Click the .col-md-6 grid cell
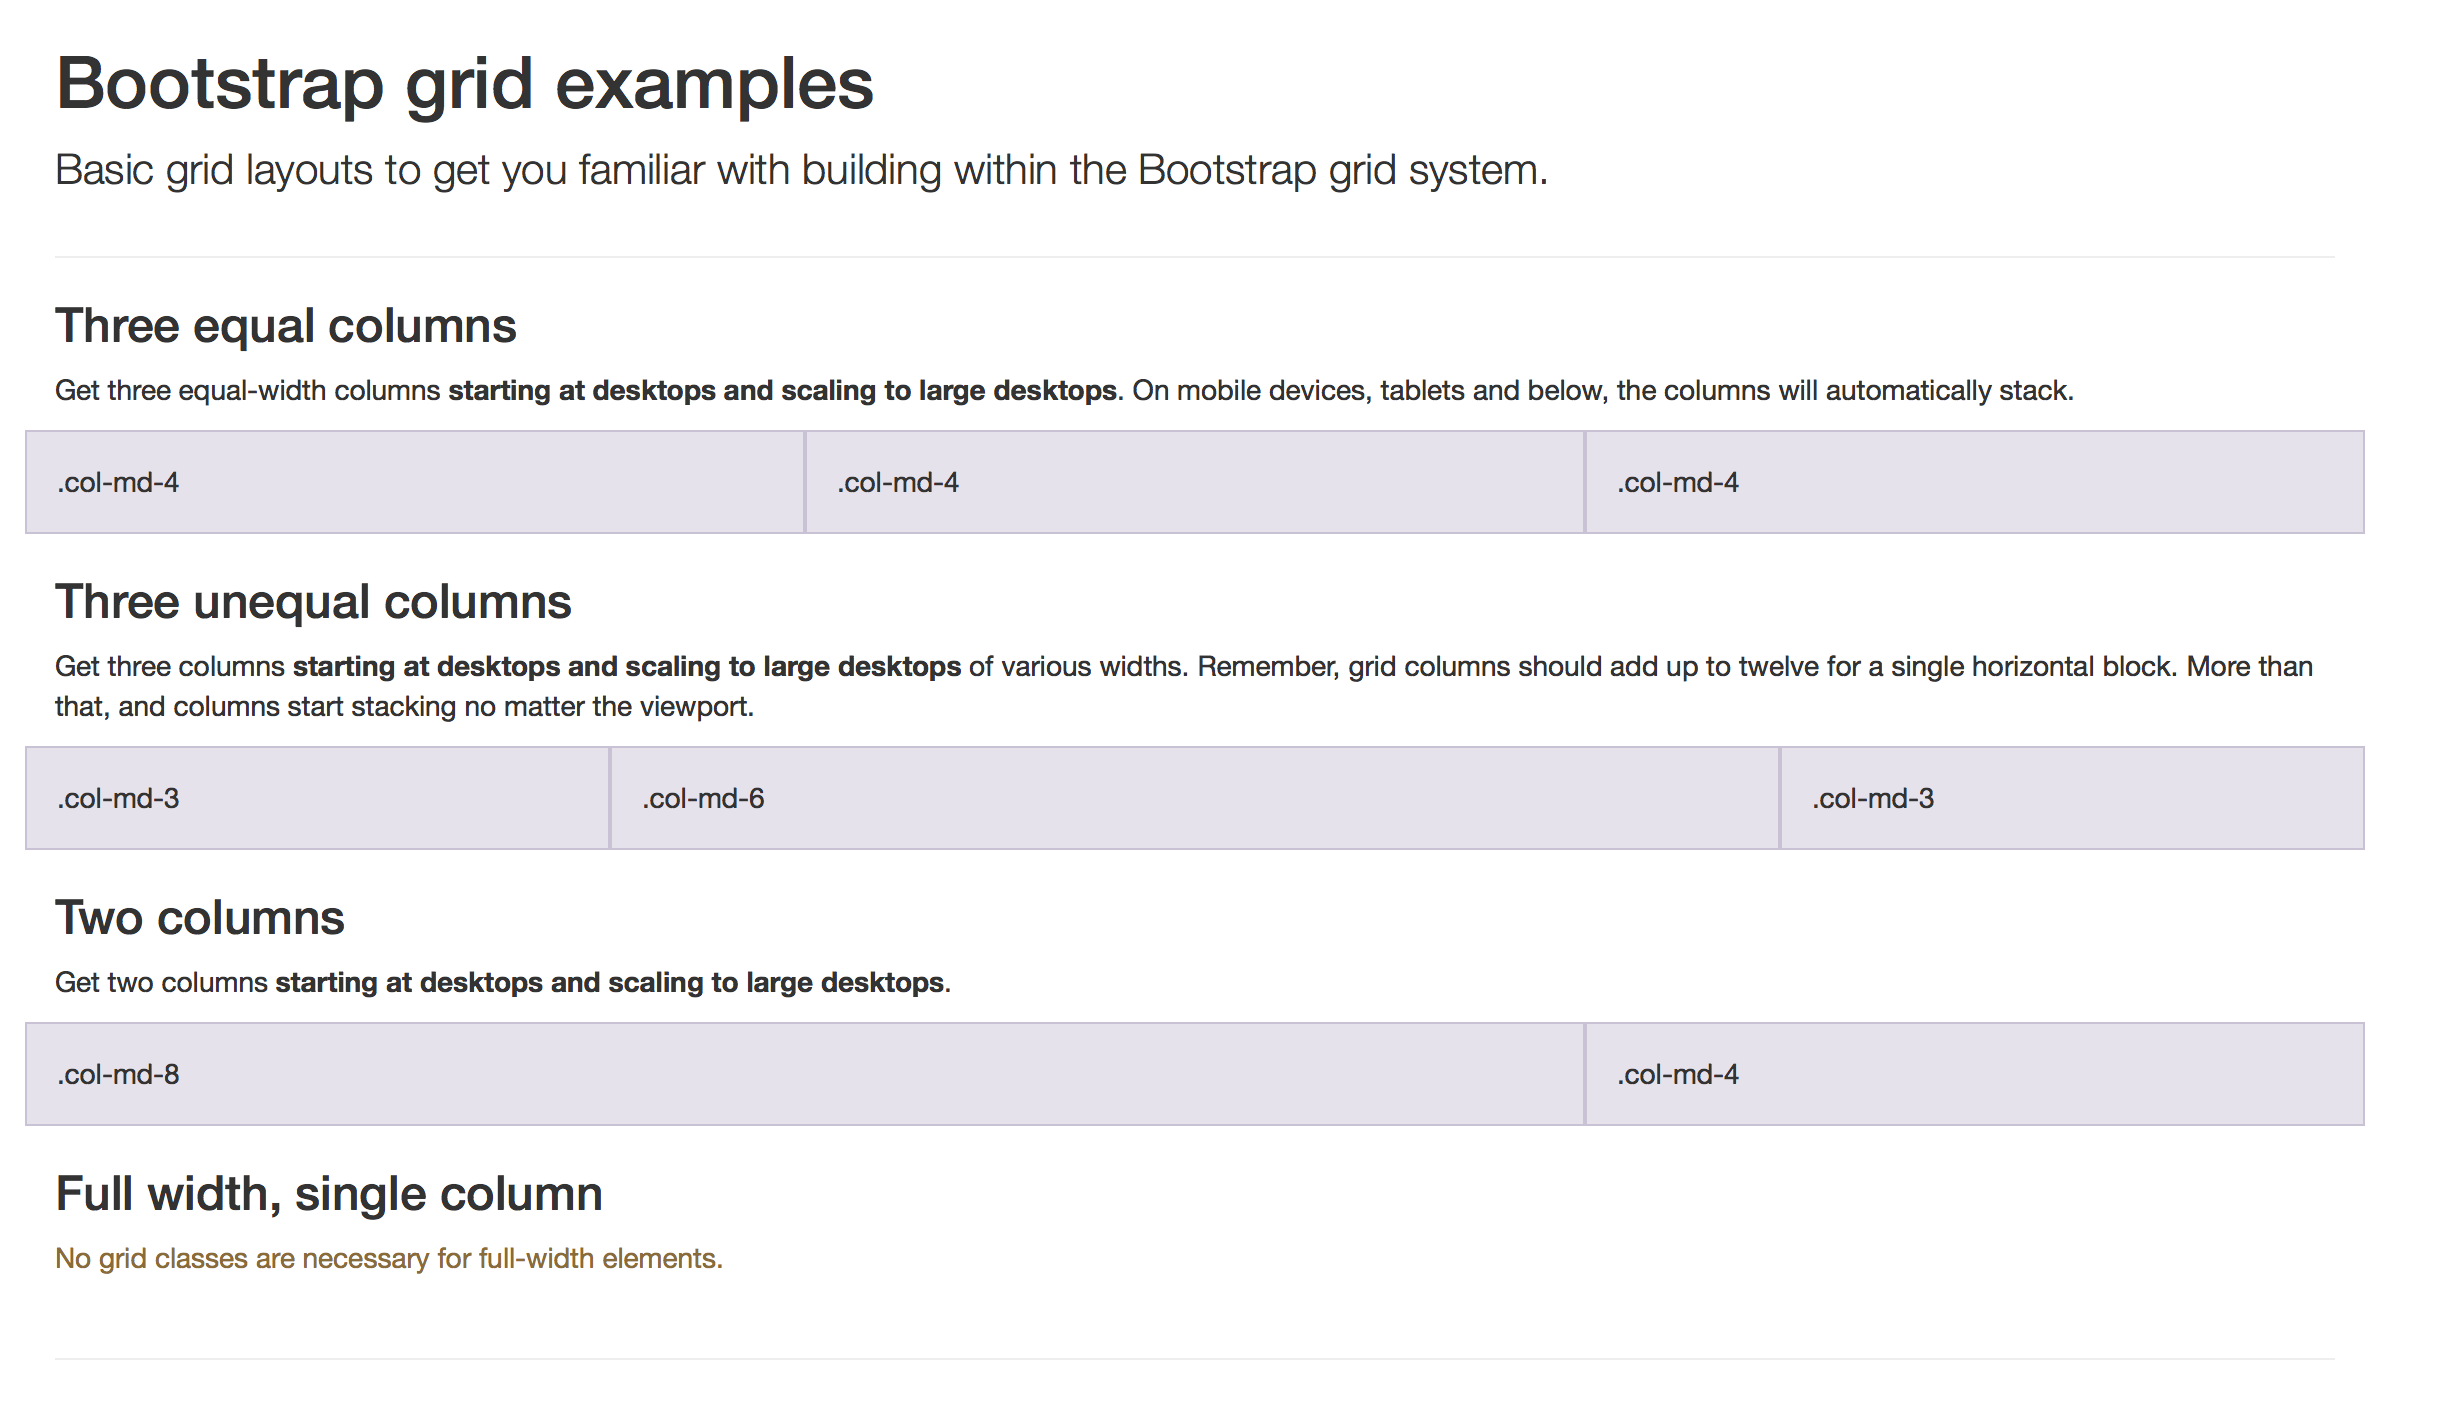Screen dimensions: 2444x1406 point(1195,798)
